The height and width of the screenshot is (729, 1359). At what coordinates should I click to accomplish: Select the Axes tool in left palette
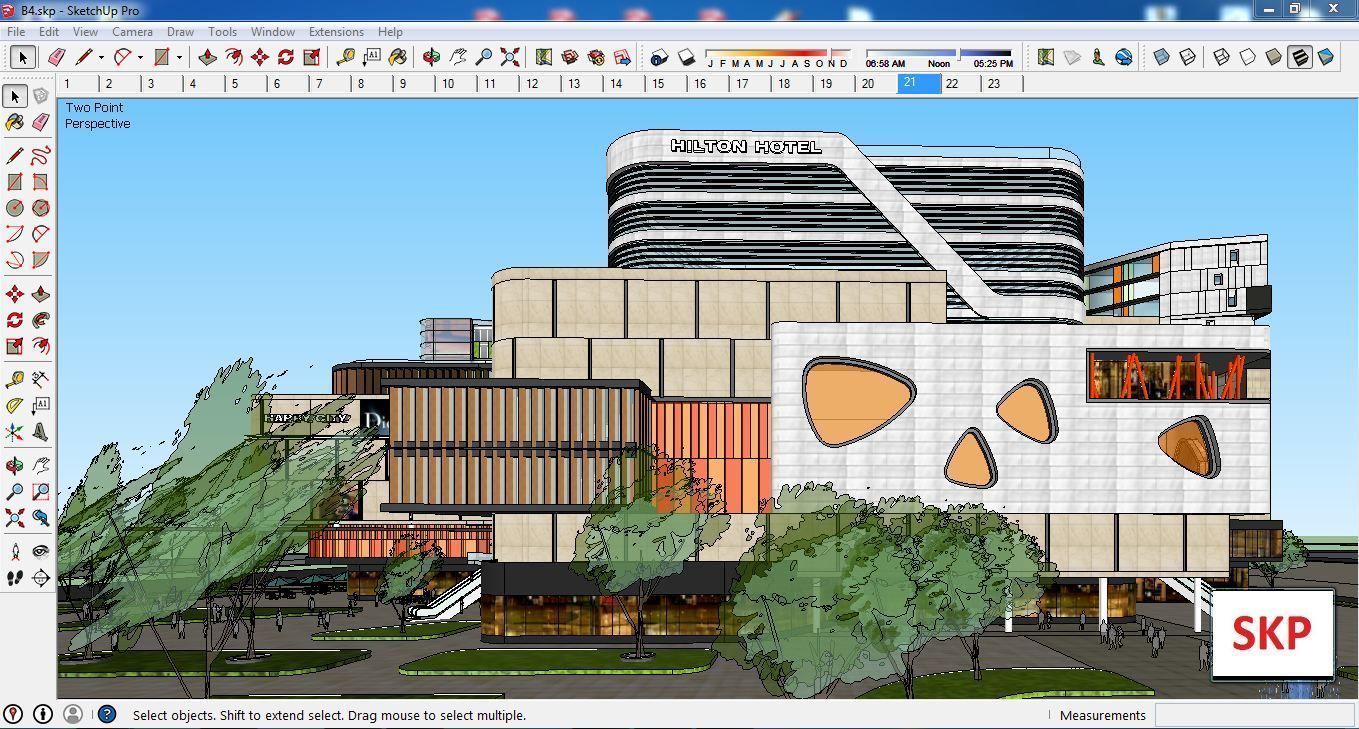[14, 432]
